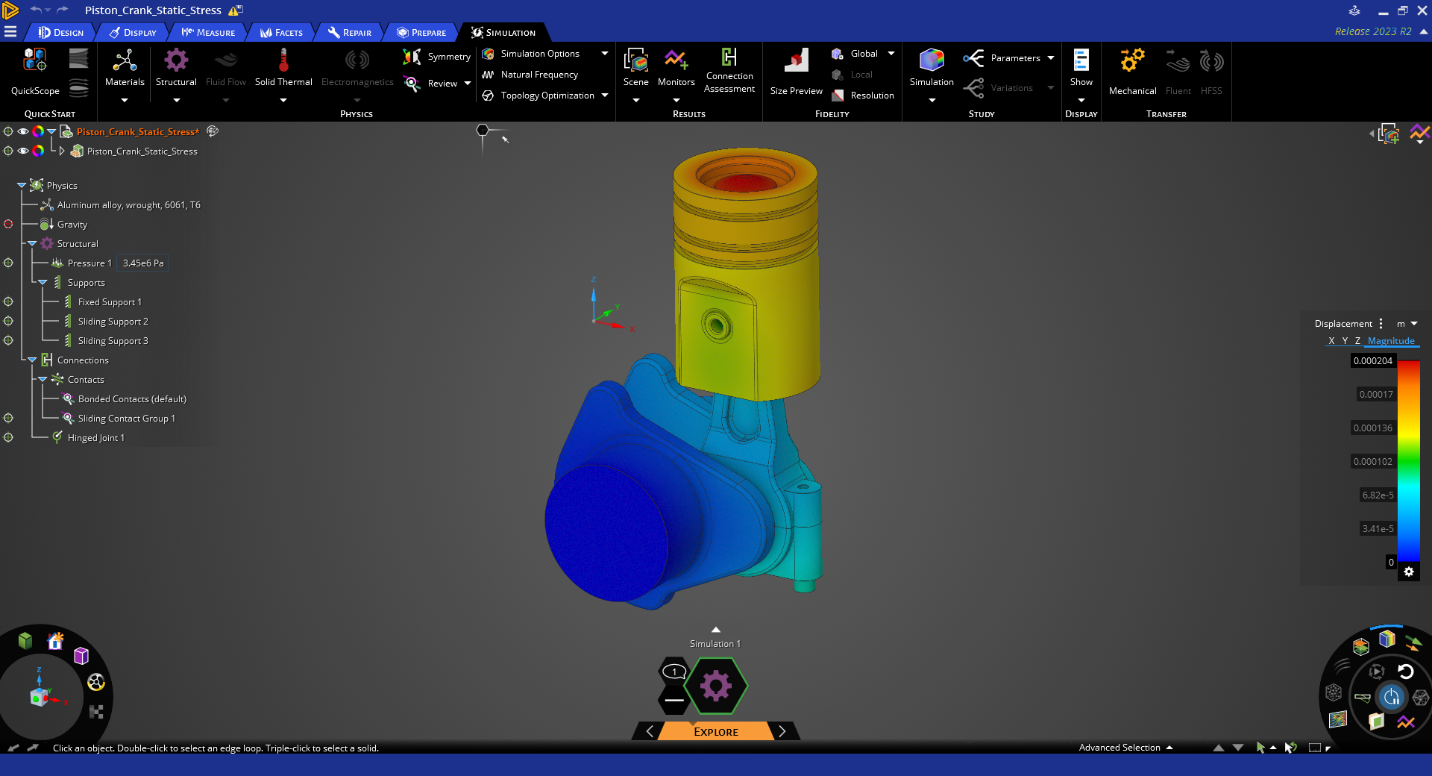
Task: Open the legend settings gear
Action: tap(1409, 571)
